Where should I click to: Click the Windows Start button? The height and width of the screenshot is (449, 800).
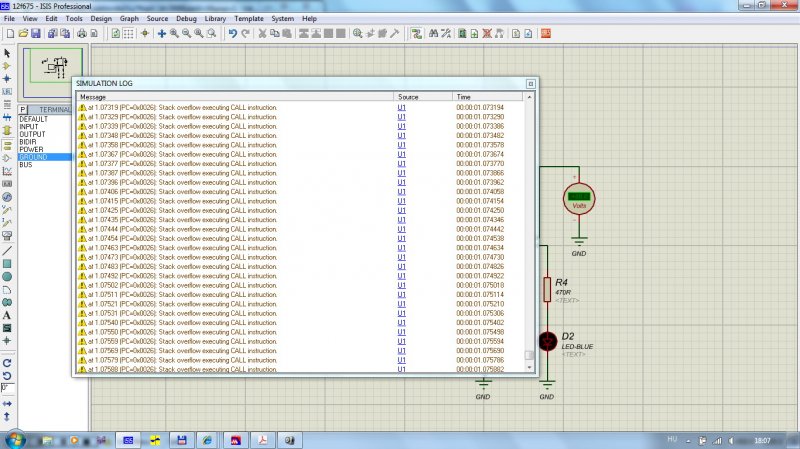point(16,439)
